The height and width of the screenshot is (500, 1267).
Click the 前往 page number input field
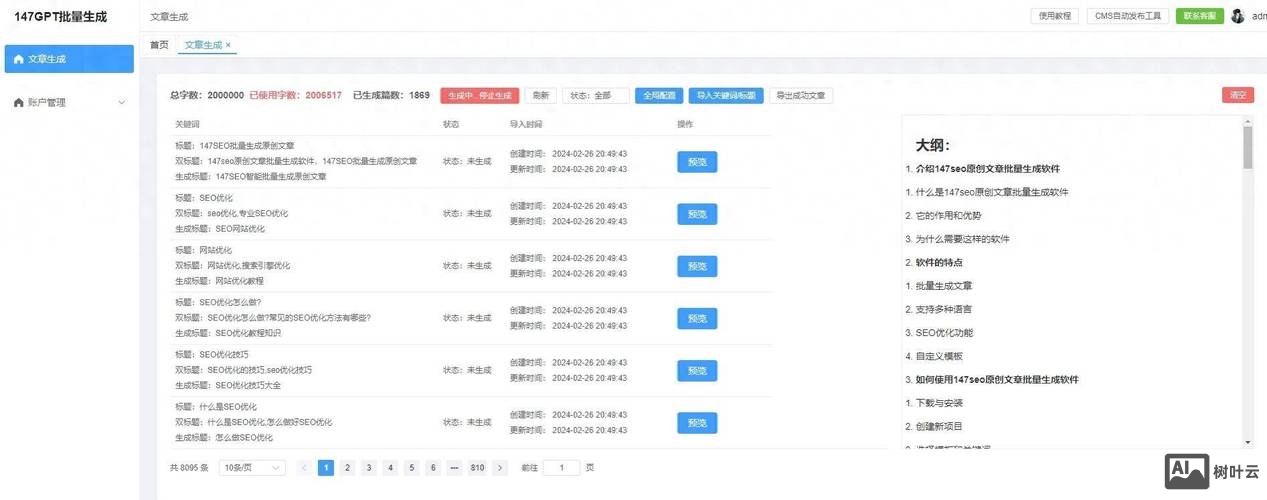(562, 468)
